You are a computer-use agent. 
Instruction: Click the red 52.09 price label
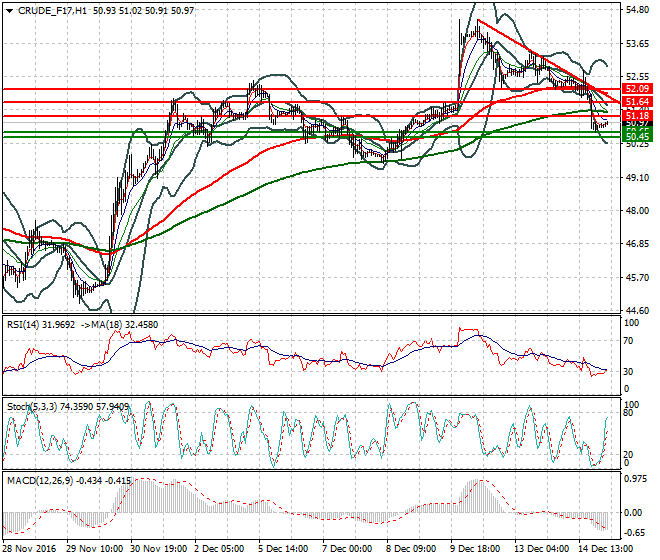point(638,89)
